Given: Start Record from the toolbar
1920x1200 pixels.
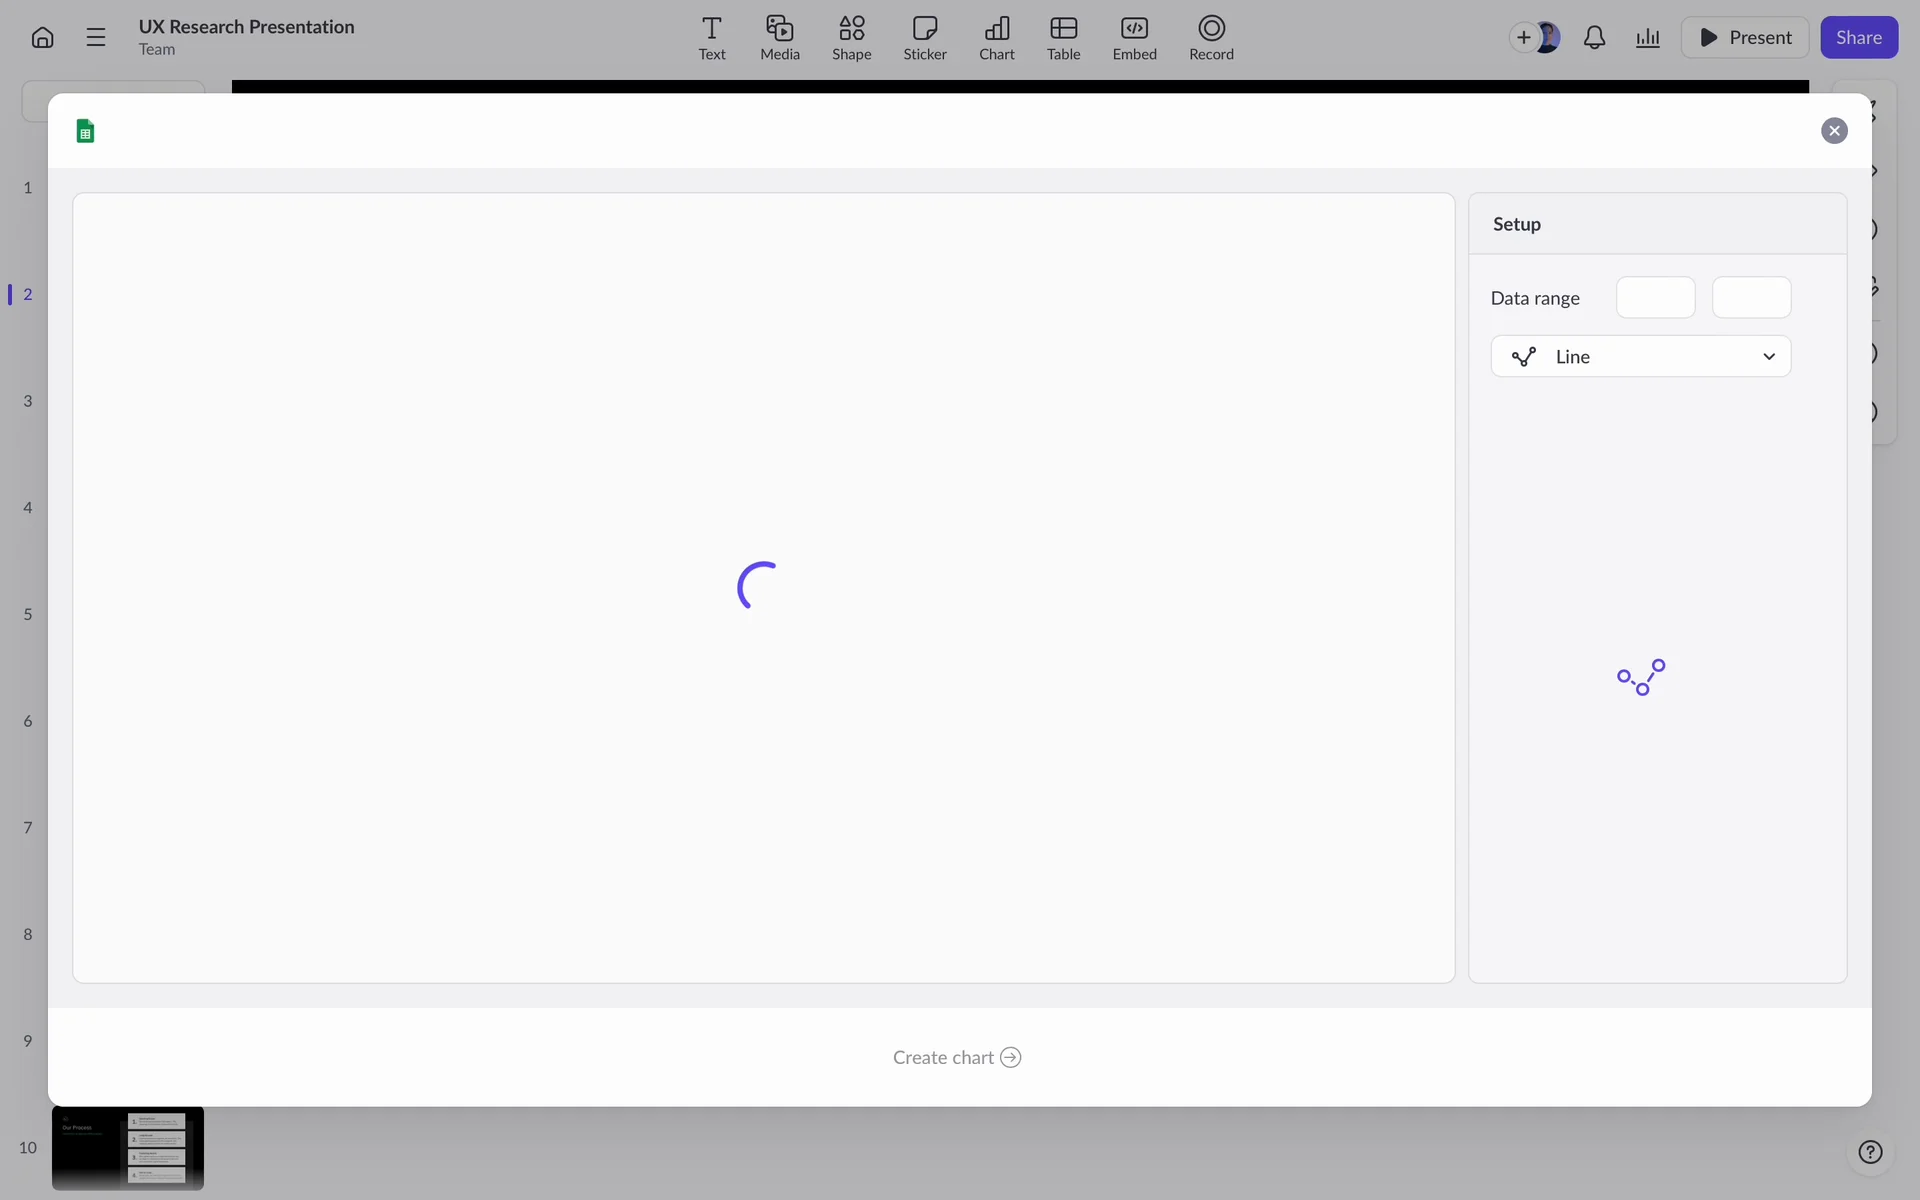Looking at the screenshot, I should (x=1211, y=38).
